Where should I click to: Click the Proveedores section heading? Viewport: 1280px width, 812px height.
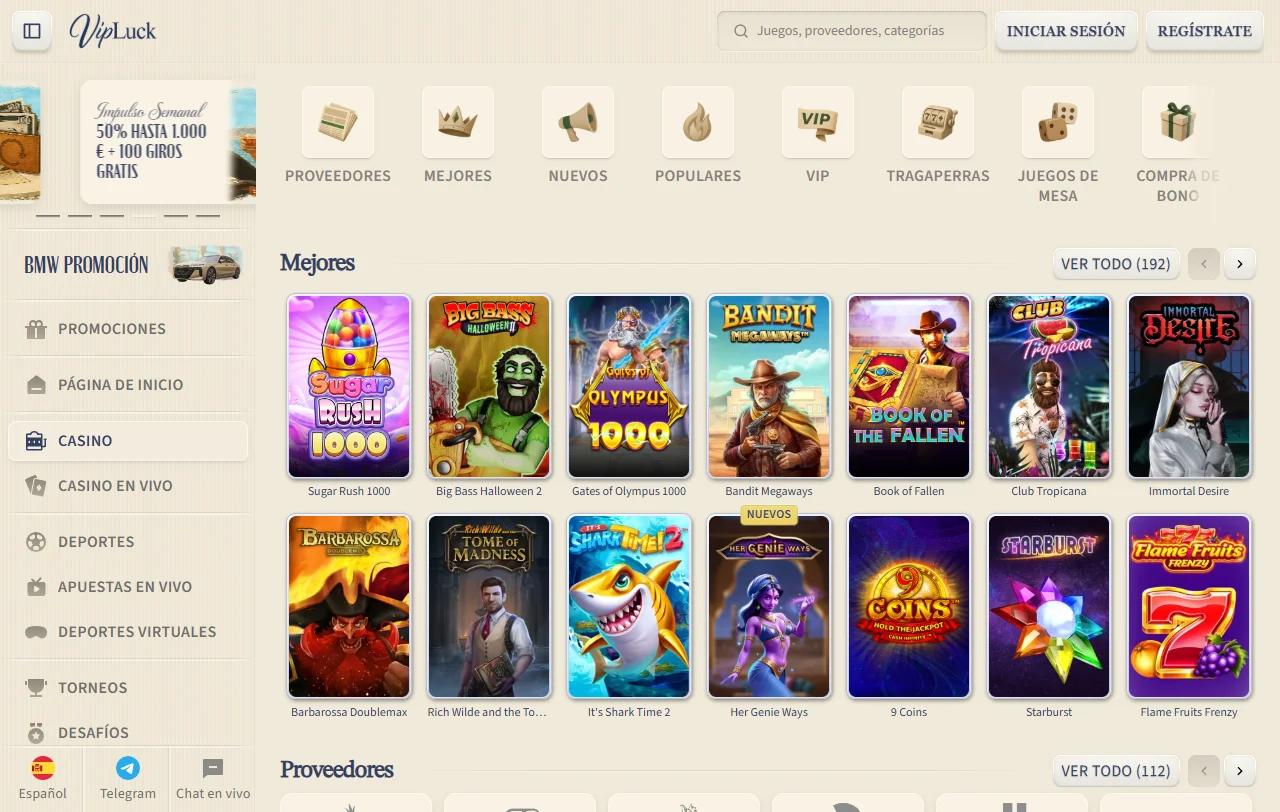[336, 770]
